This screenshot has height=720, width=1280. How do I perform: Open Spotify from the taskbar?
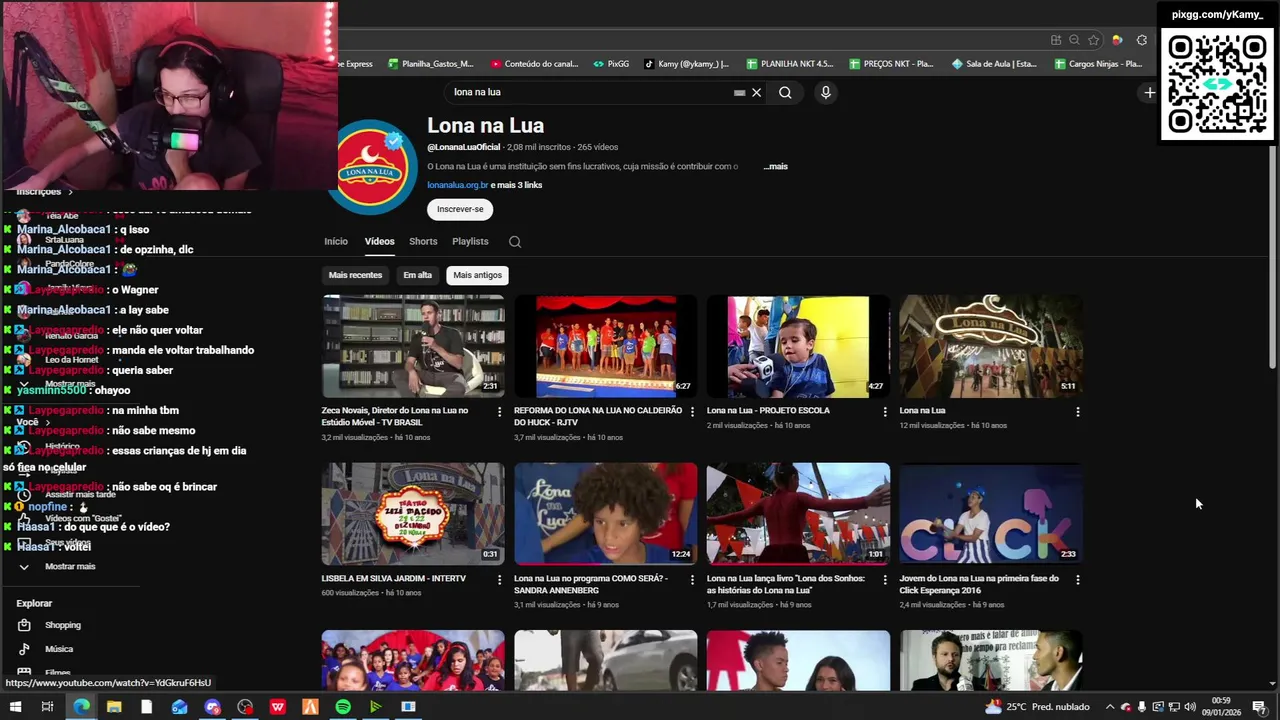click(343, 707)
